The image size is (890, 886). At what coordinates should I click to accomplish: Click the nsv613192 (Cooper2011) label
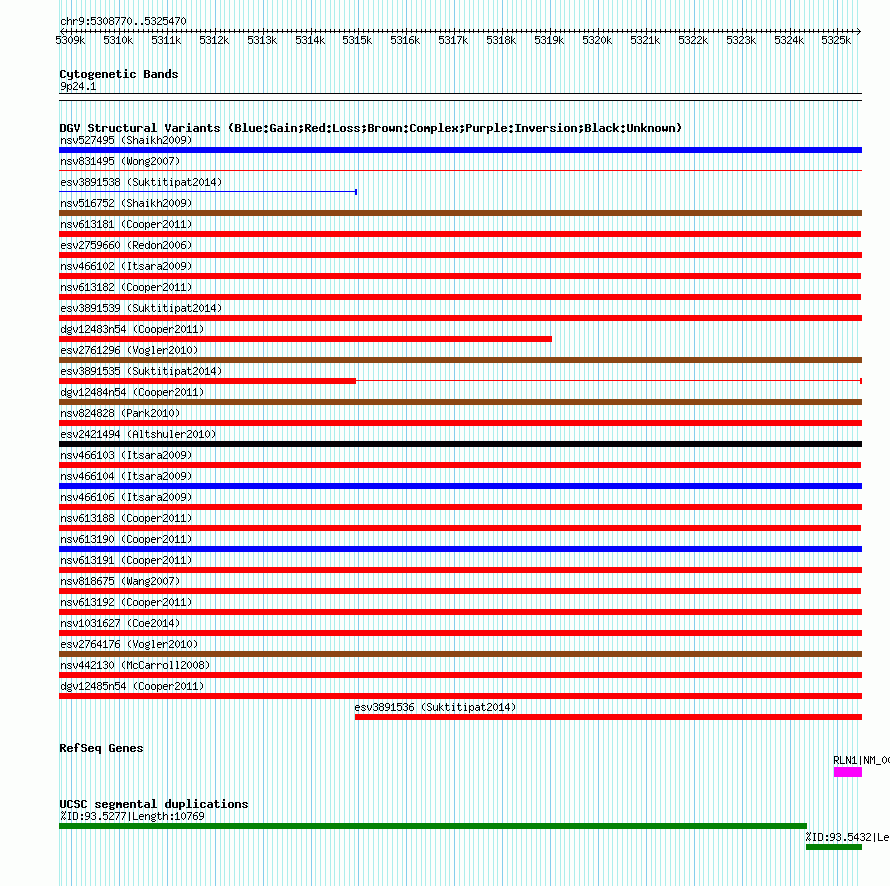(126, 602)
